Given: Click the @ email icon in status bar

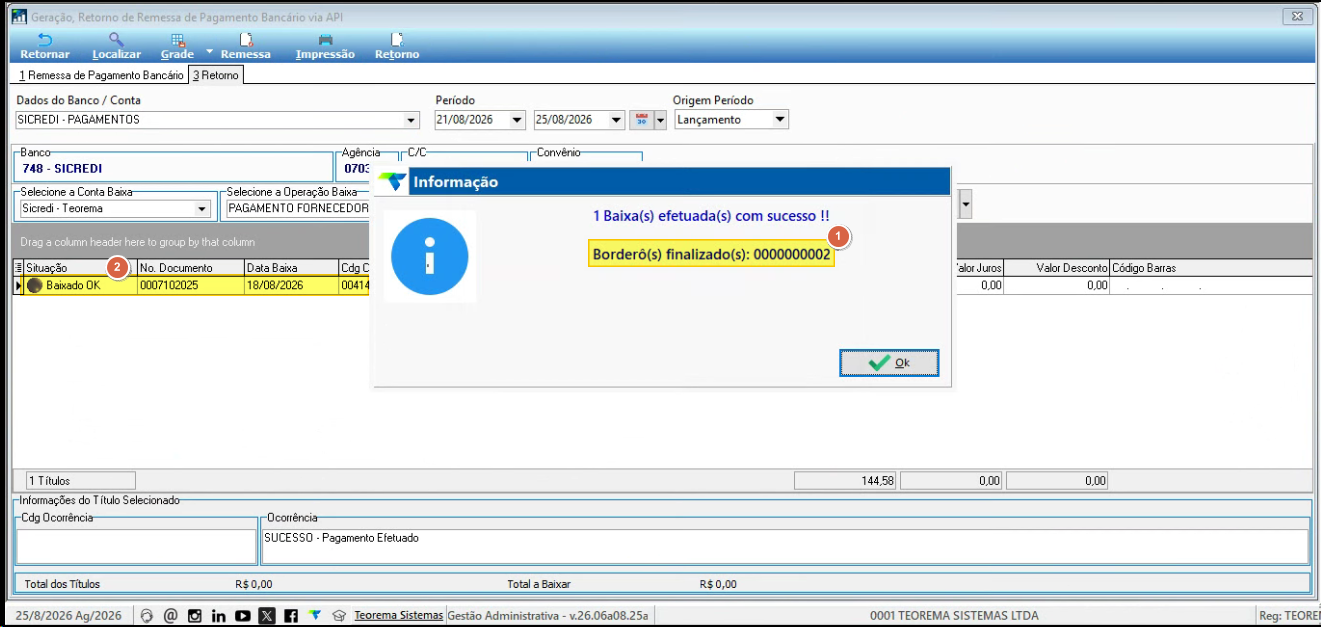Looking at the screenshot, I should [x=170, y=616].
